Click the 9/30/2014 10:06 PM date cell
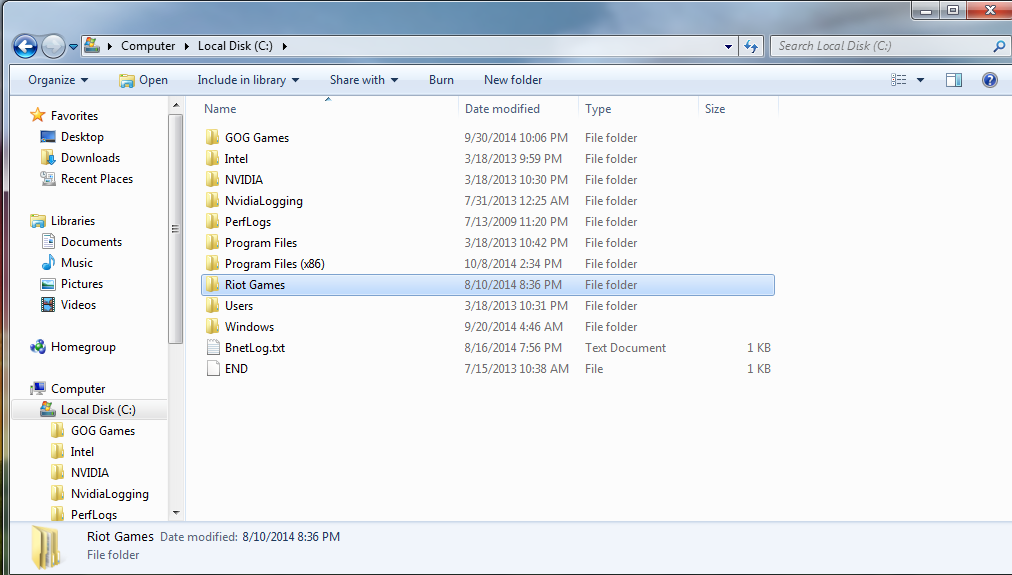The image size is (1012, 575). click(516, 137)
